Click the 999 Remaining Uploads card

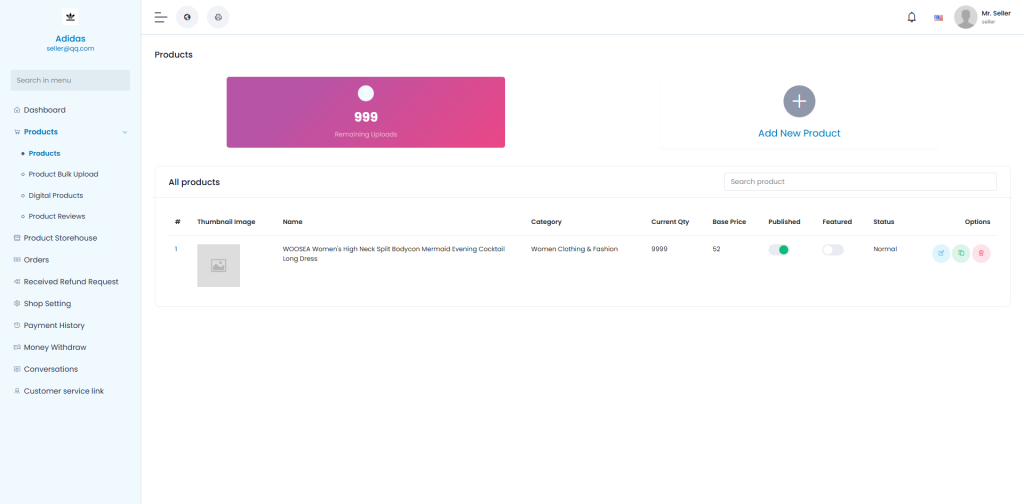click(366, 112)
